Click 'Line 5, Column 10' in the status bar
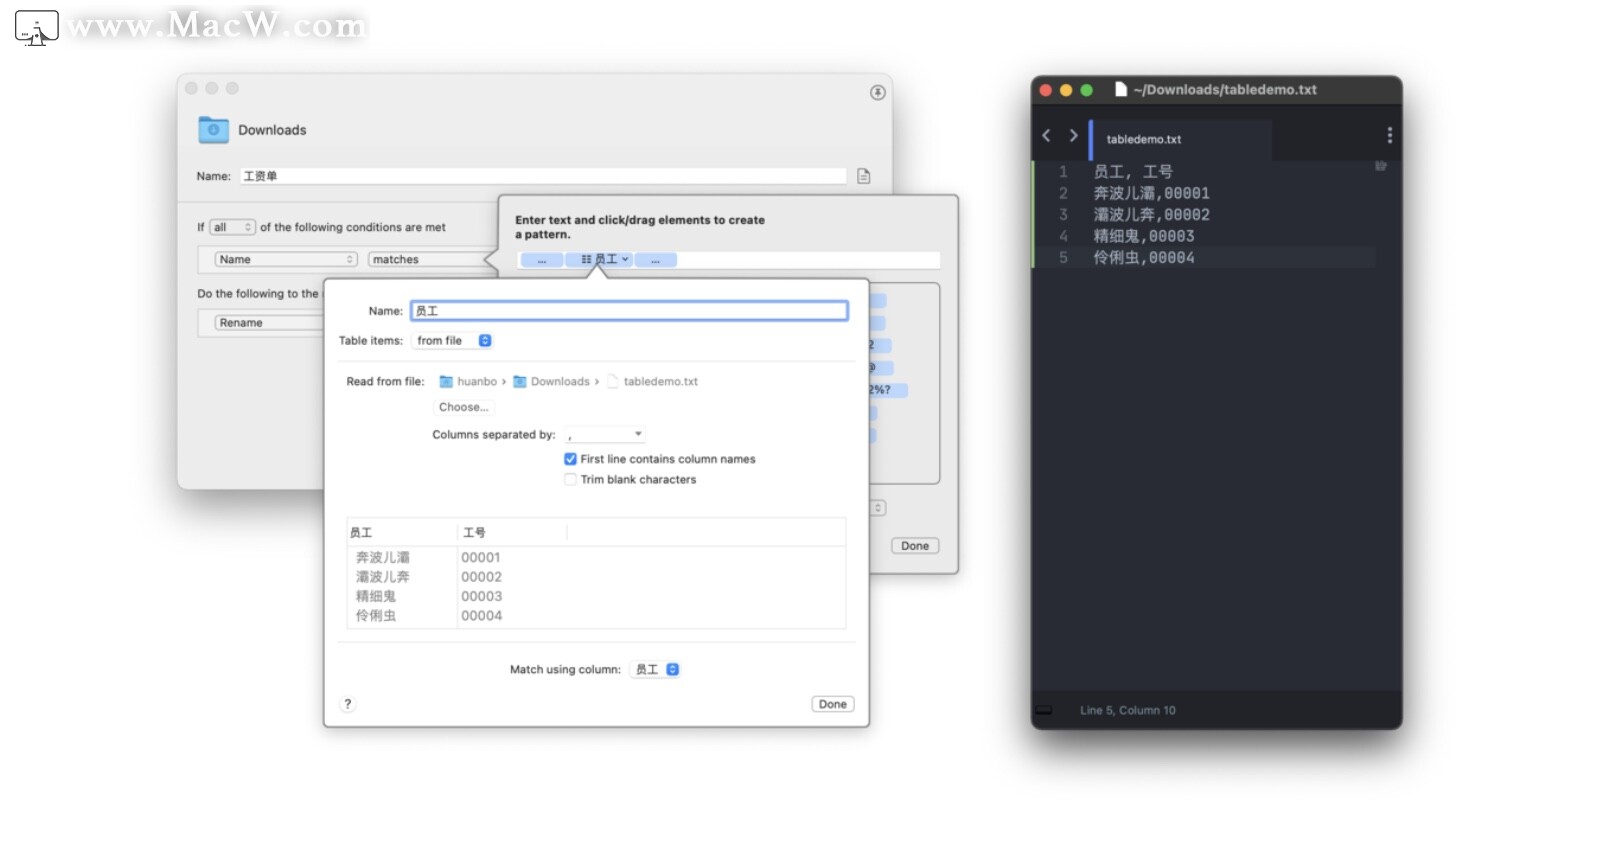 pyautogui.click(x=1127, y=710)
